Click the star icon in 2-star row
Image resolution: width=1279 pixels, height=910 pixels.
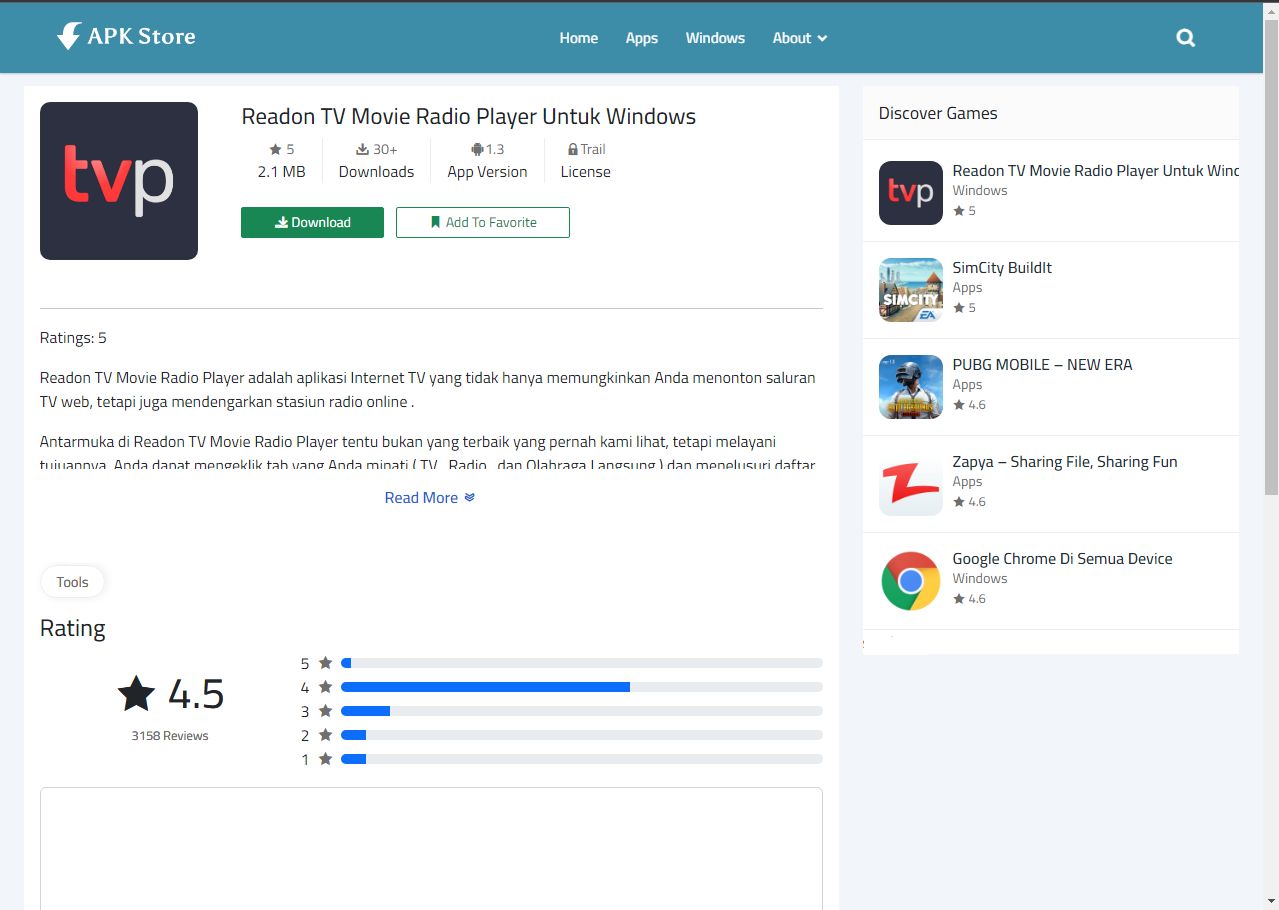tap(325, 735)
